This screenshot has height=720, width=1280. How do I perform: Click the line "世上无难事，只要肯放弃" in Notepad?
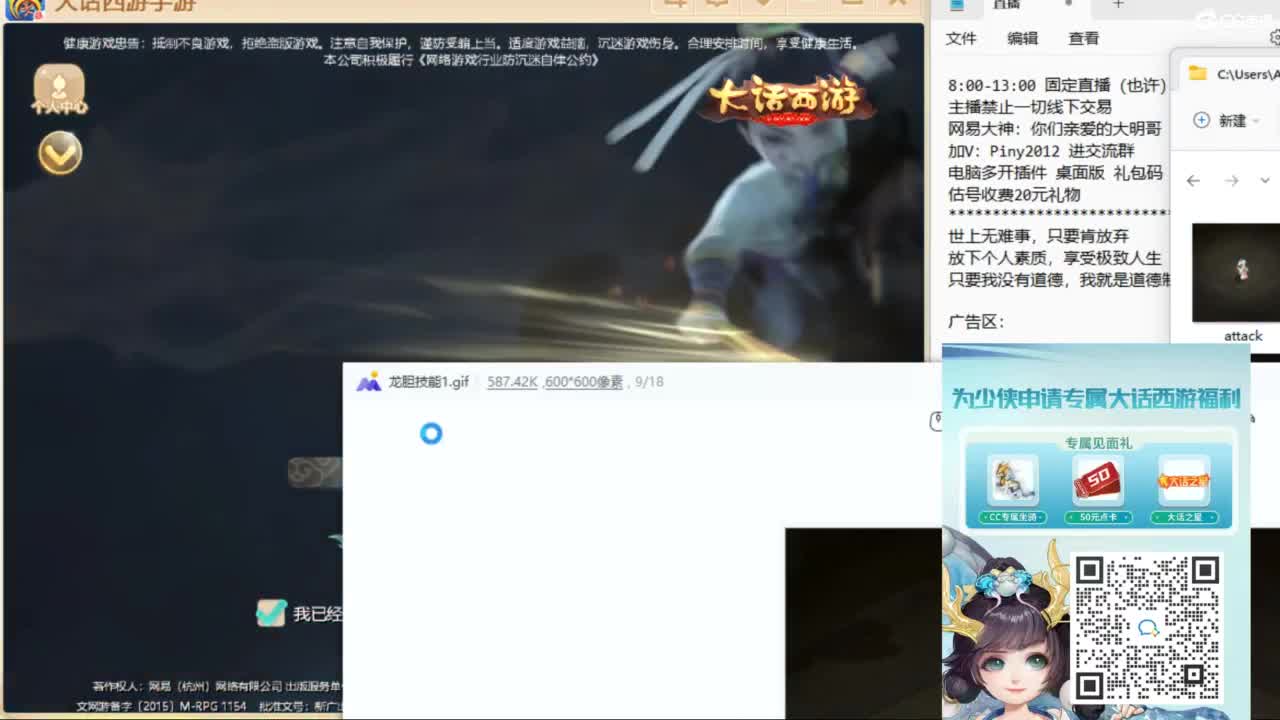point(1038,237)
